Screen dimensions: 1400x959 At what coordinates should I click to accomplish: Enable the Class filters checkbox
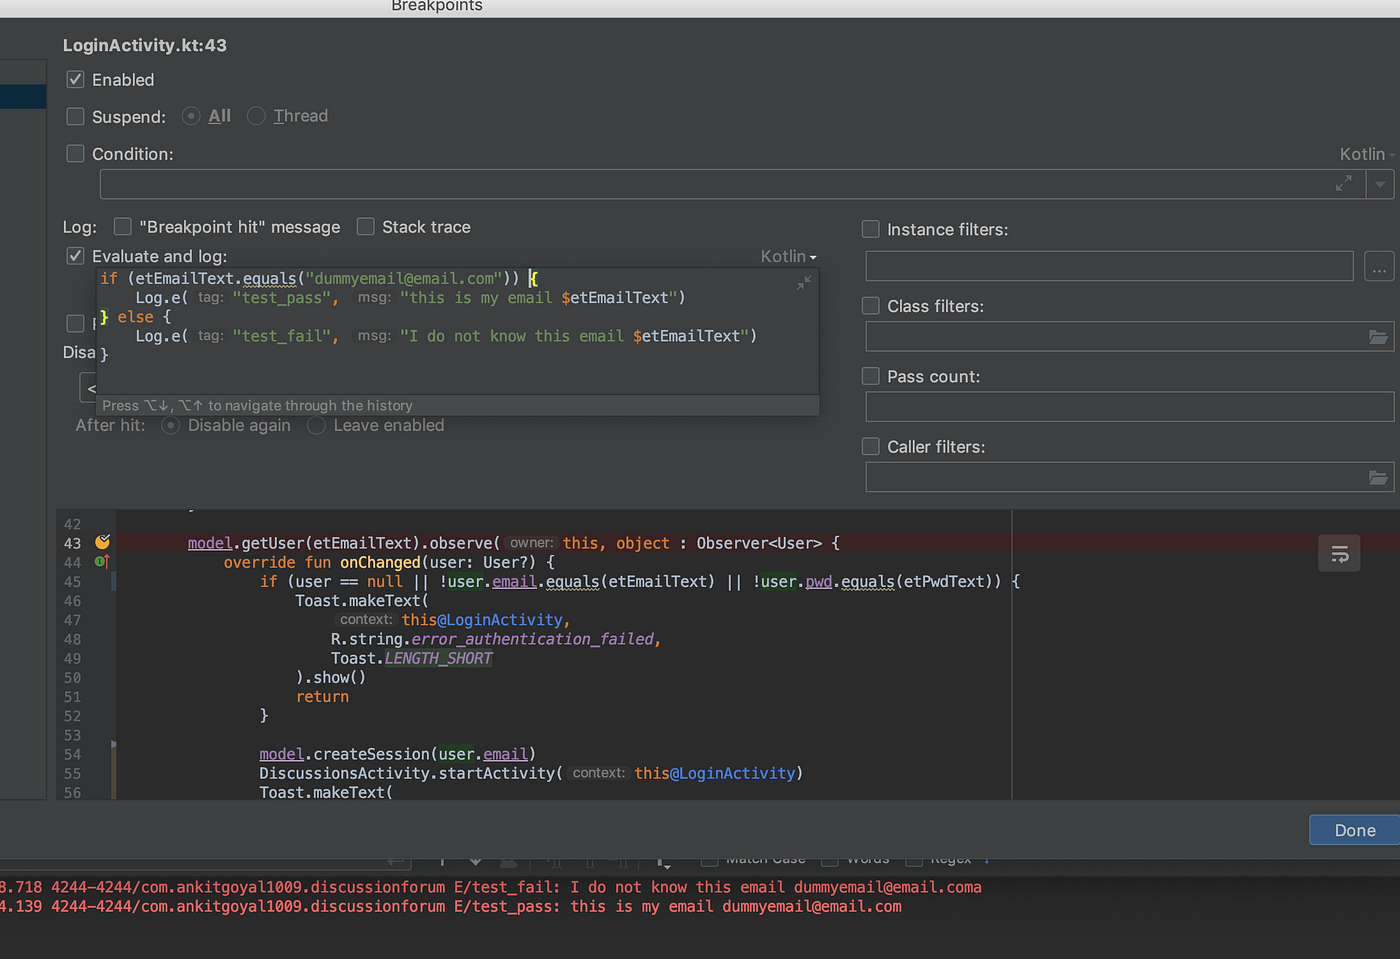tap(871, 306)
